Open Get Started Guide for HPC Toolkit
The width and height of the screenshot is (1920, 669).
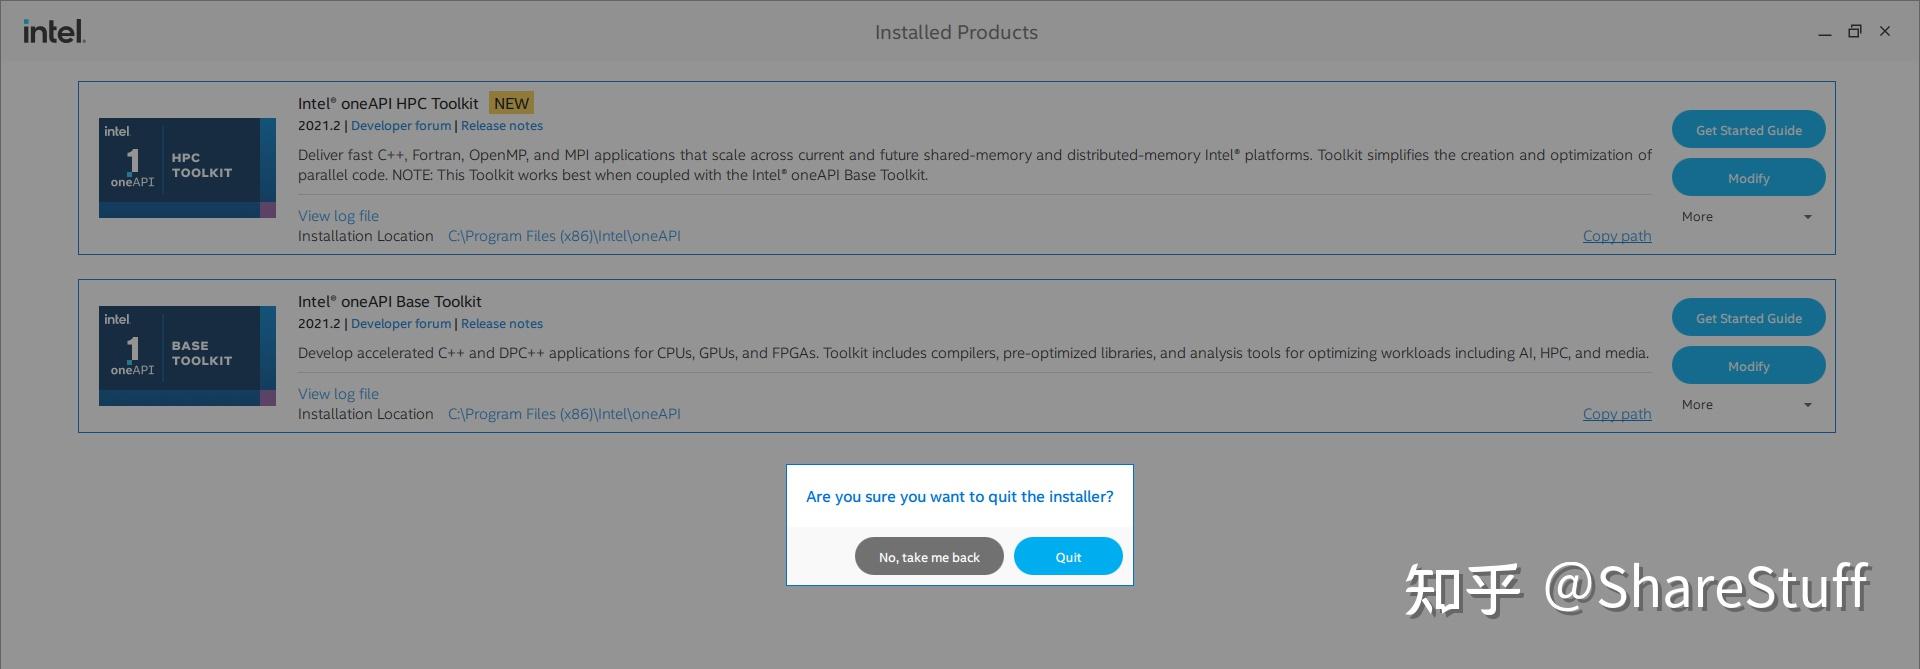(1748, 130)
